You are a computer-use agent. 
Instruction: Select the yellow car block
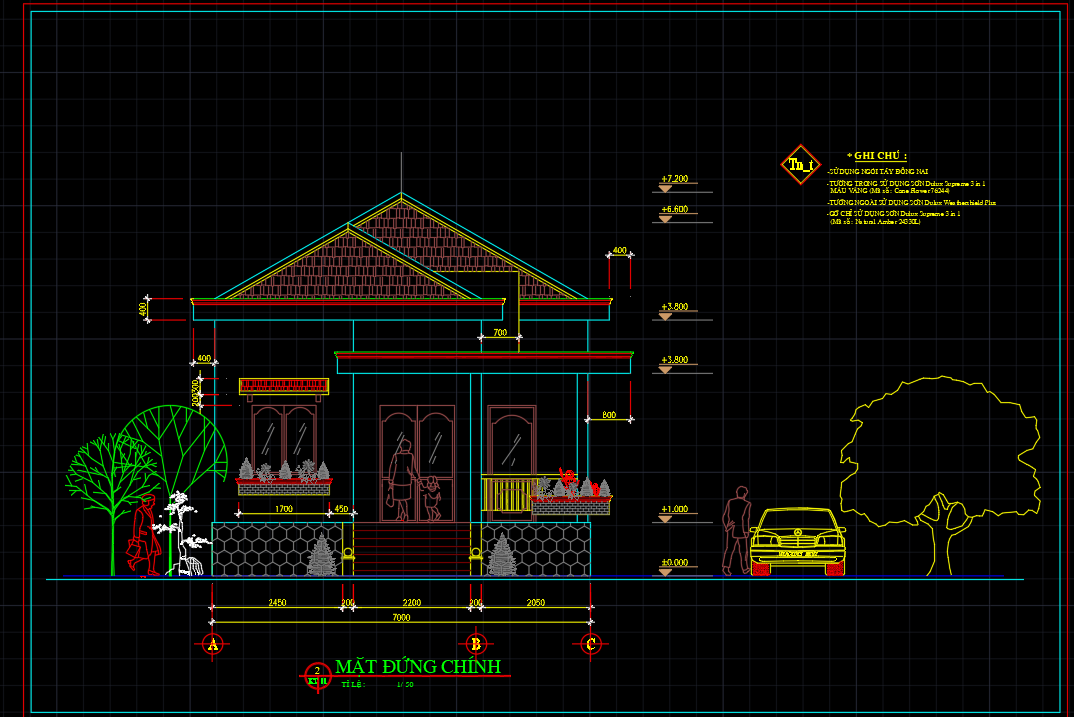click(x=798, y=542)
